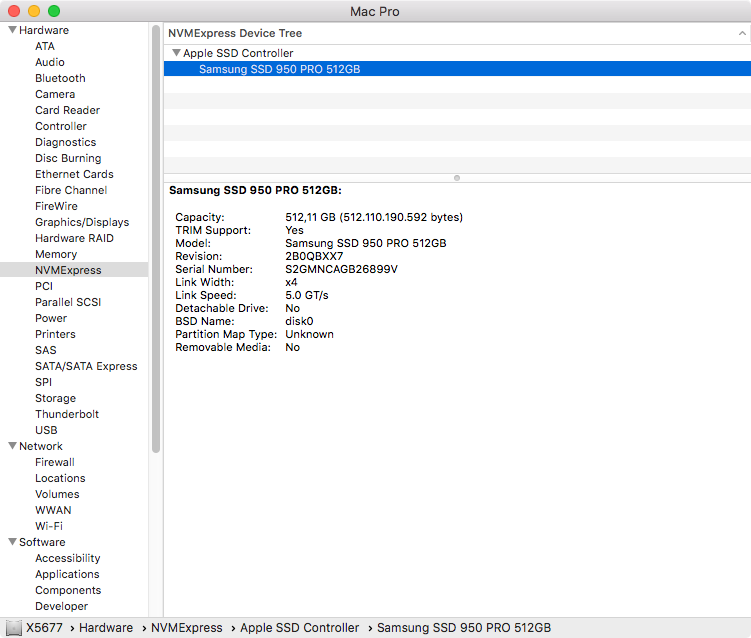
Task: Select Firewall under Network
Action: pyautogui.click(x=55, y=462)
